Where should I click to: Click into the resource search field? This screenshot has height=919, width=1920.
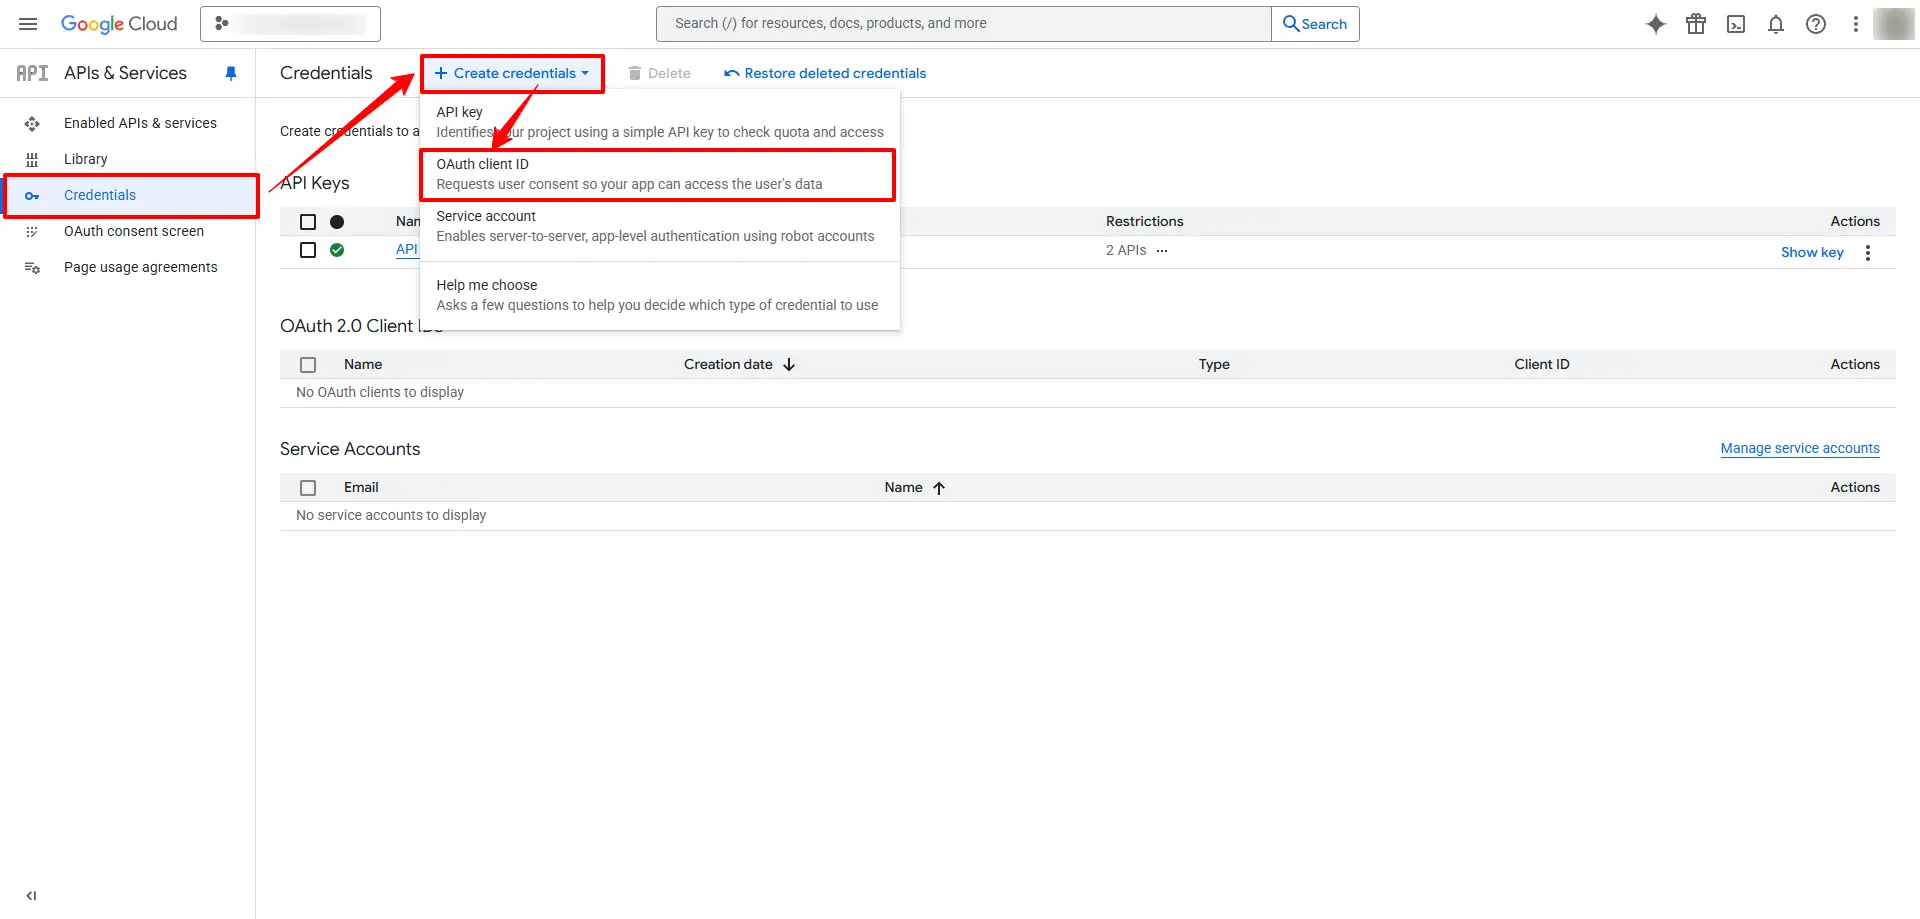coord(964,24)
